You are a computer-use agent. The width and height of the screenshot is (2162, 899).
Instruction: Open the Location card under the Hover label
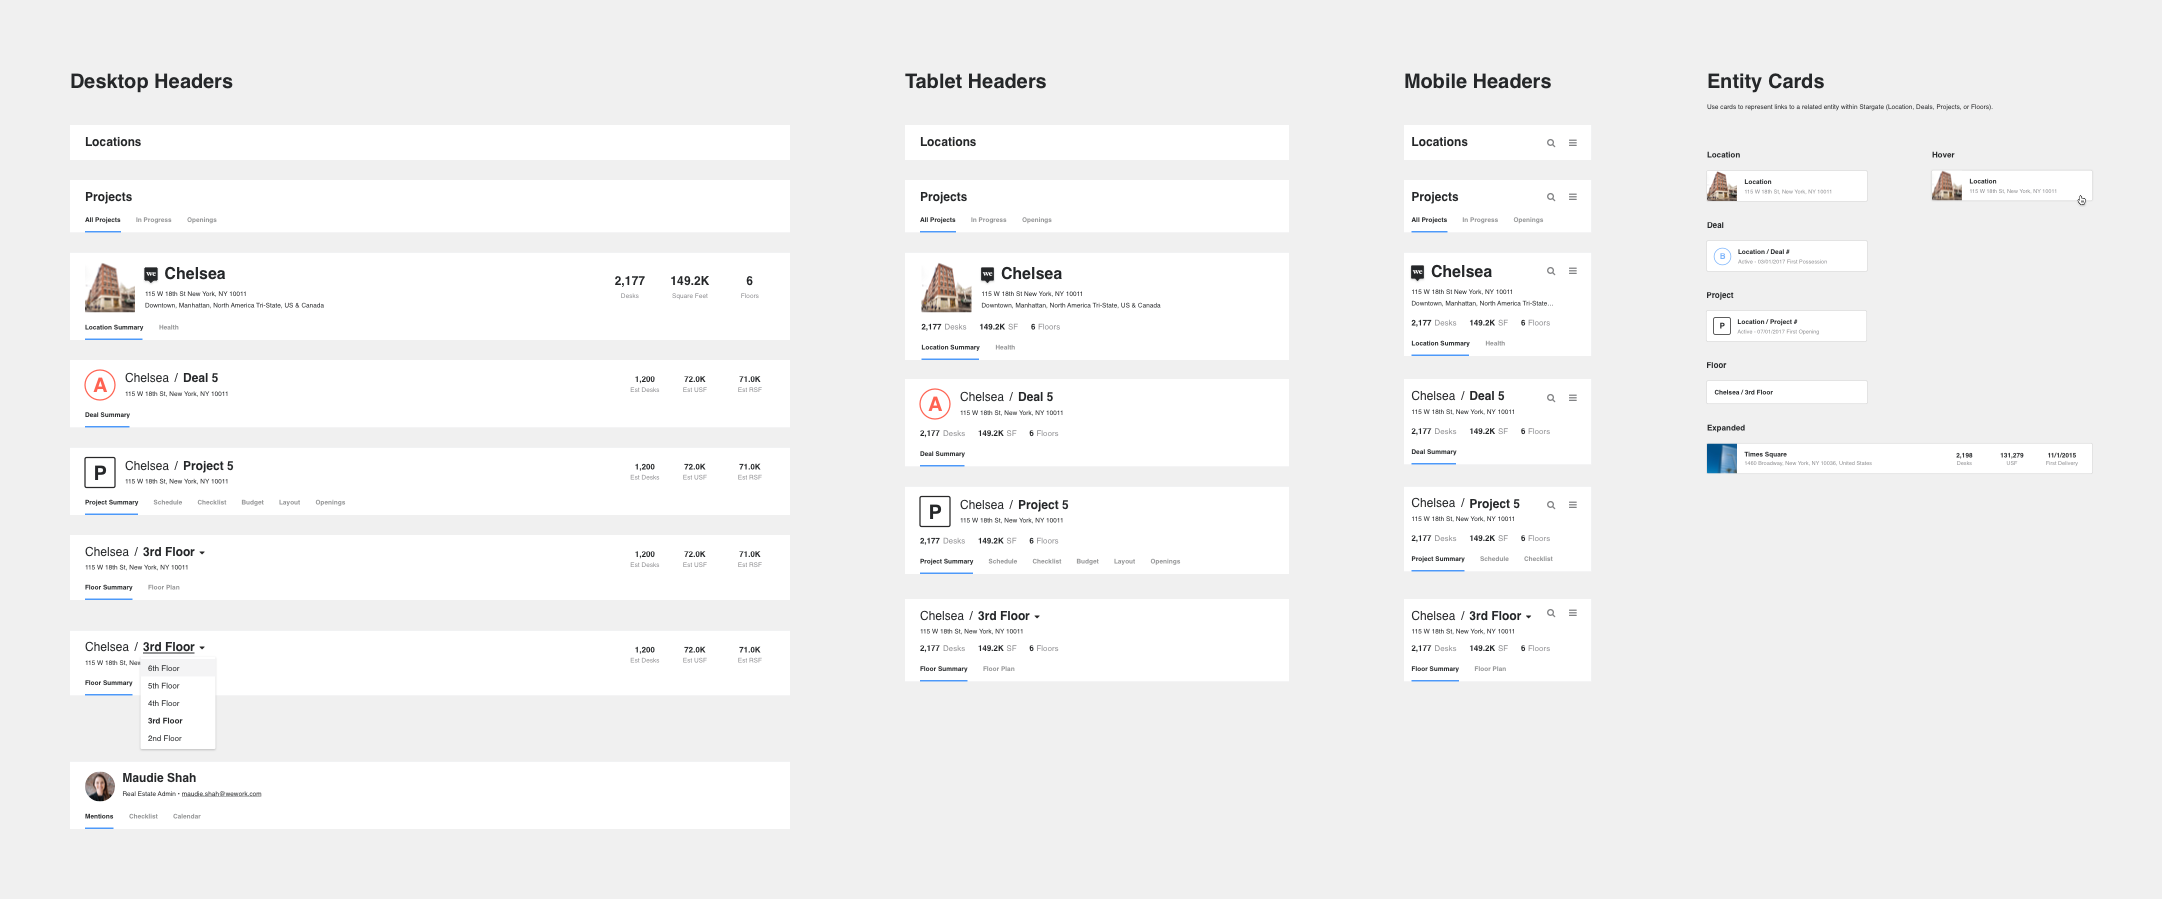2012,186
